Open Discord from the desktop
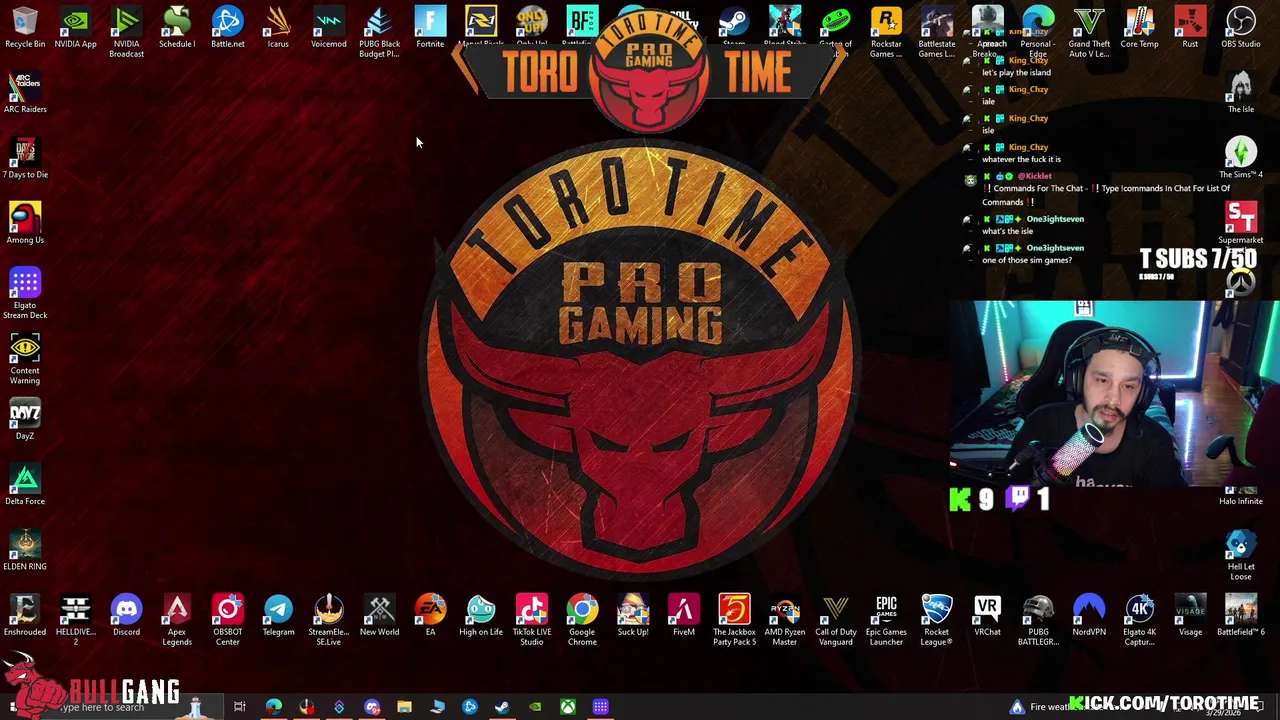 pyautogui.click(x=126, y=615)
